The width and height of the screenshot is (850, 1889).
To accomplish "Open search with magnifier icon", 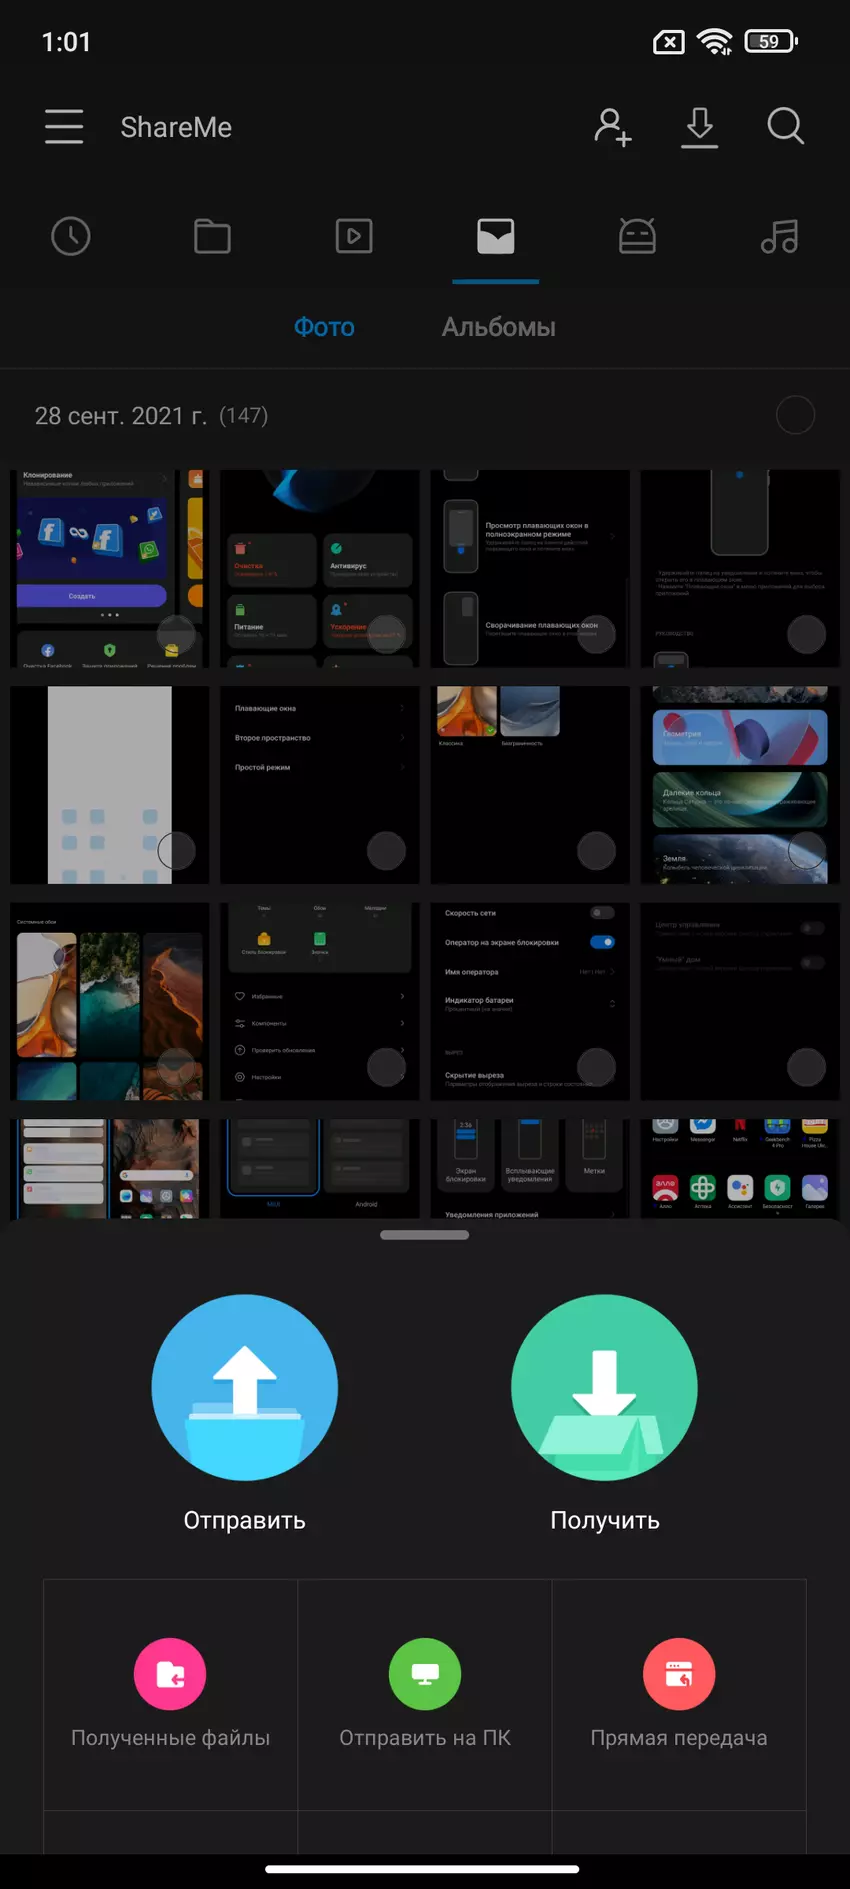I will [785, 127].
